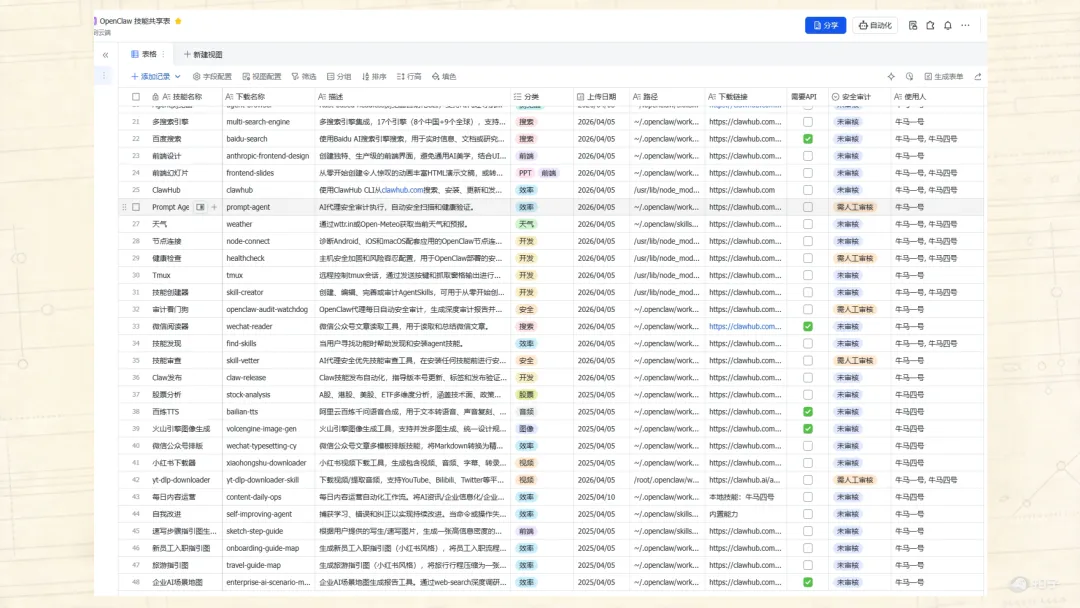Click the AI sparkle icon in toolbar
The image size is (1080, 608).
point(891,76)
